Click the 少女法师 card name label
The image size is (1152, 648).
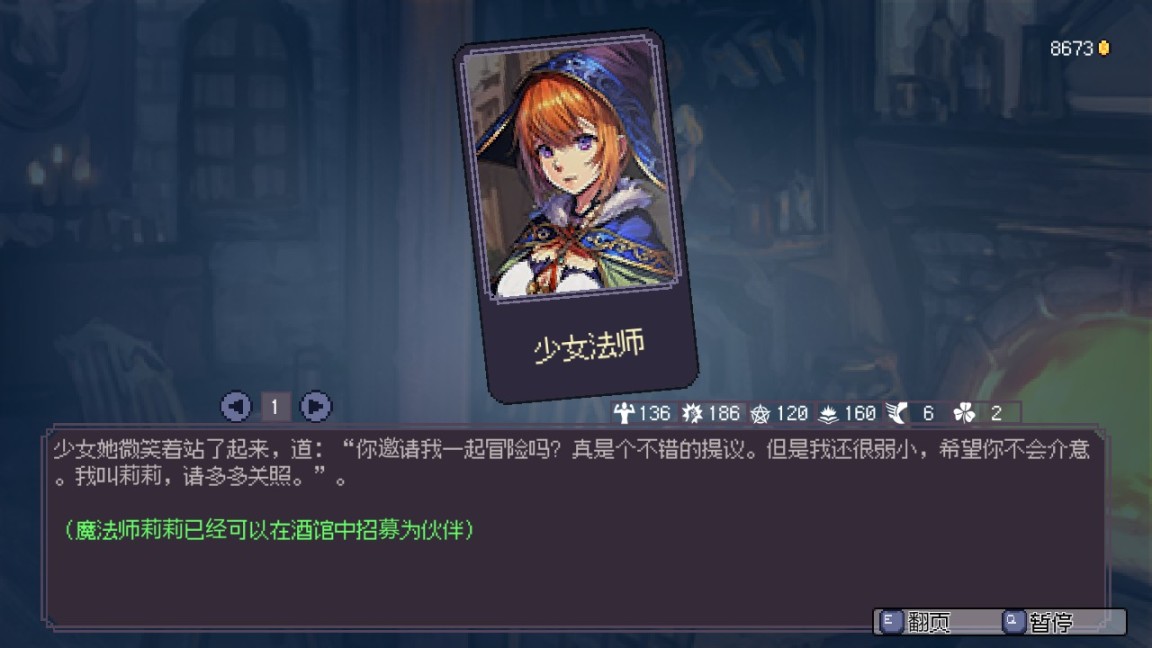point(589,347)
